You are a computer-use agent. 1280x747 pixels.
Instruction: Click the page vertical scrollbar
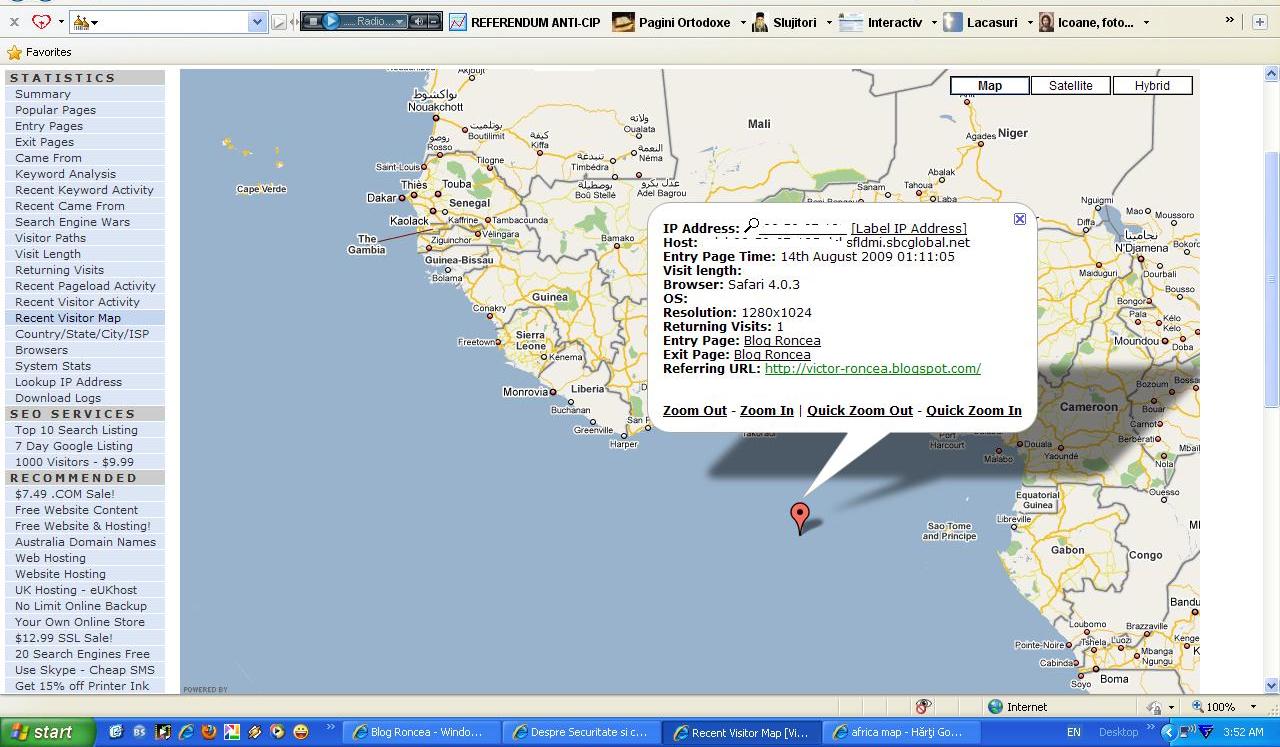coord(1272,280)
